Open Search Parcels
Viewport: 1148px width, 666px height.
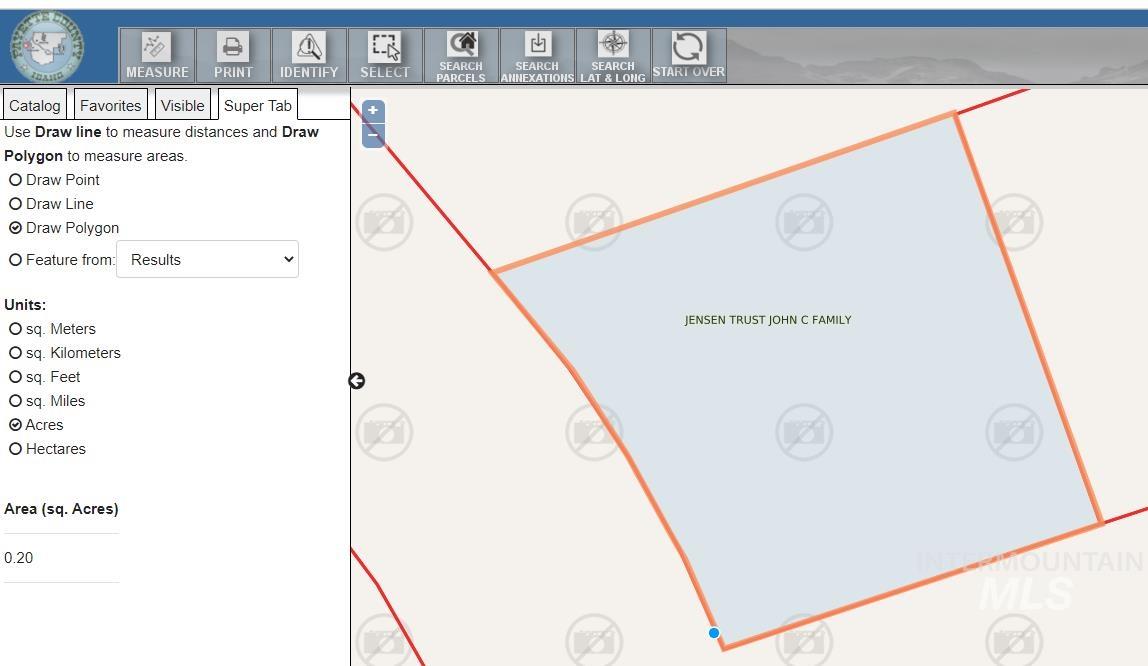[x=460, y=56]
